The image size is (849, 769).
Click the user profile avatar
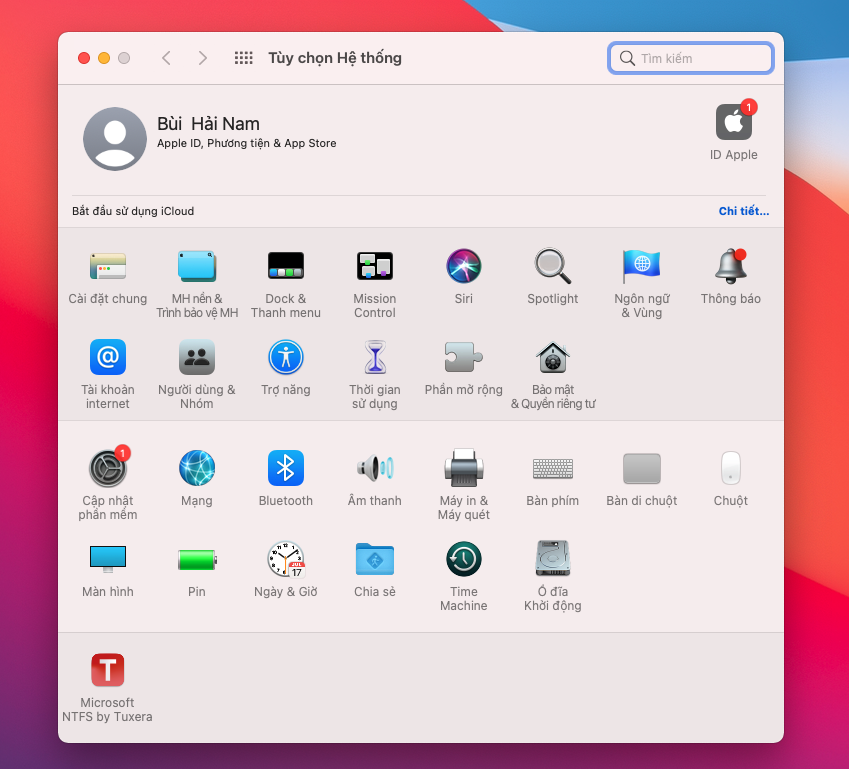click(x=115, y=139)
